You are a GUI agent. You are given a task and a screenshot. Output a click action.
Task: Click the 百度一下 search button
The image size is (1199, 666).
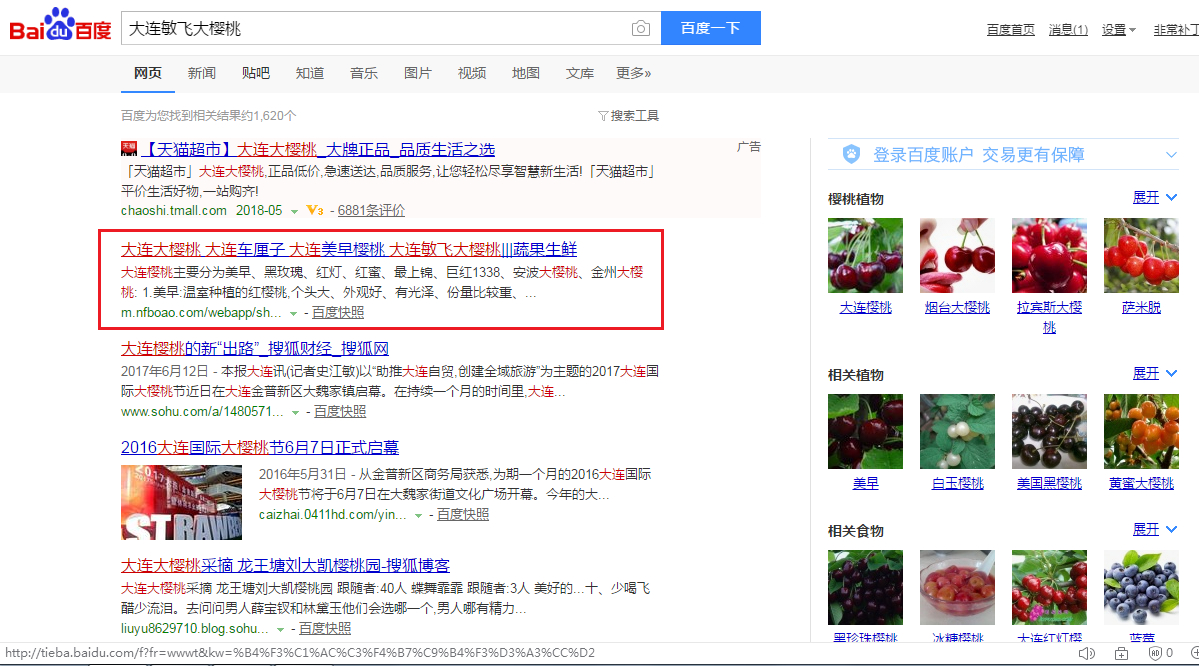pyautogui.click(x=710, y=28)
